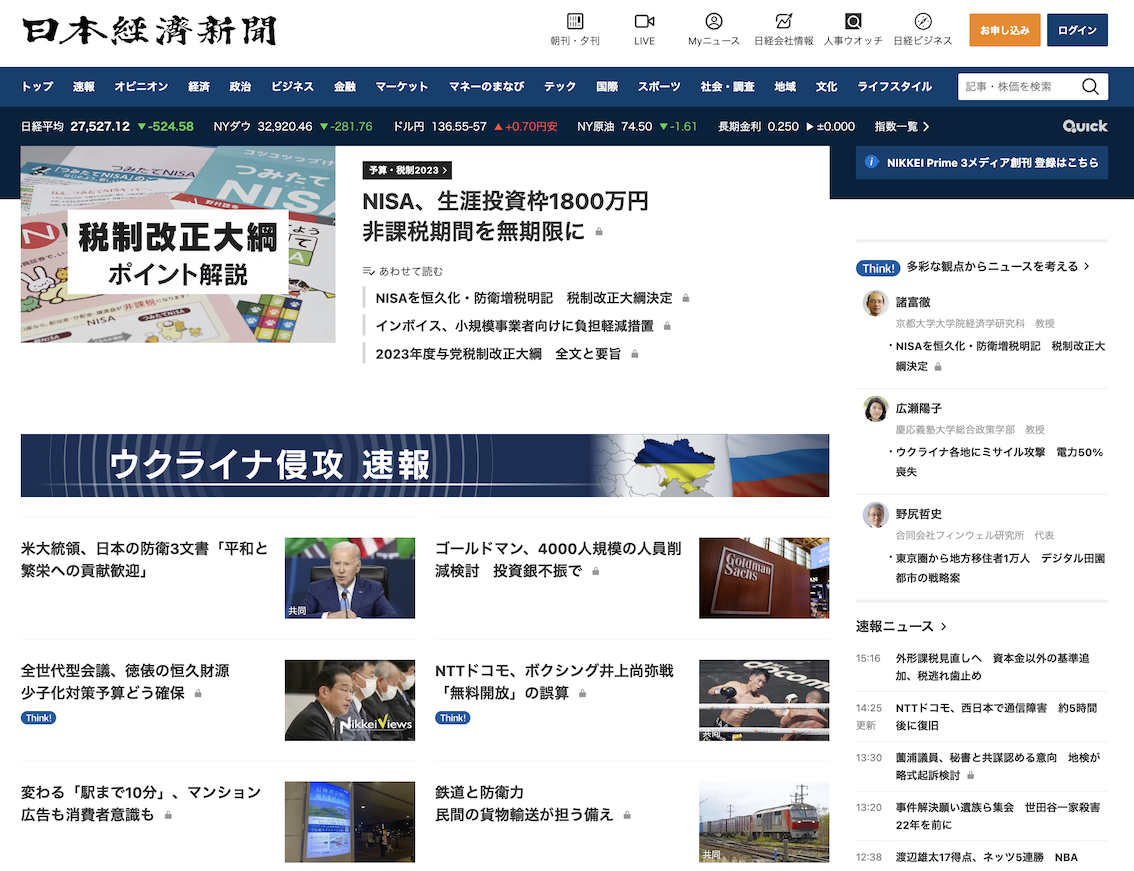Select トップ in navigation bar

[37, 87]
